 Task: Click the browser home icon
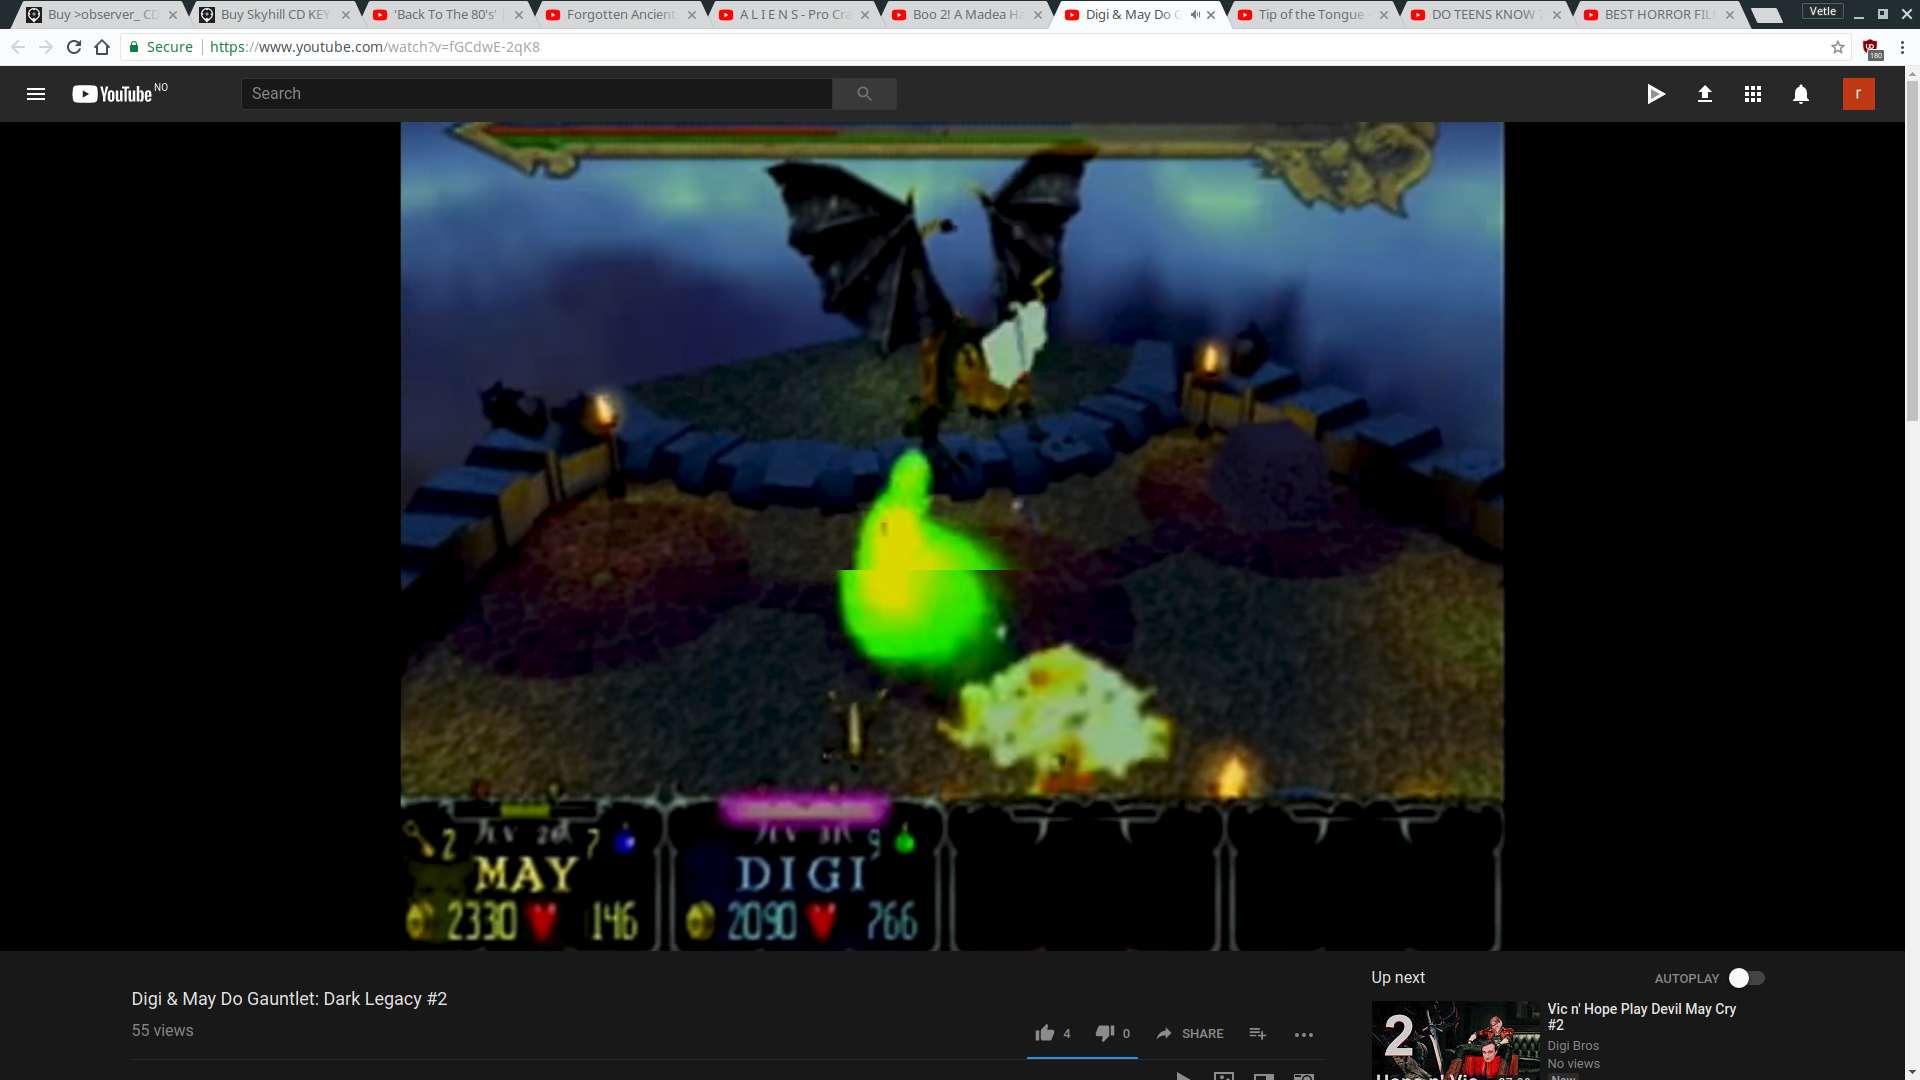point(102,47)
